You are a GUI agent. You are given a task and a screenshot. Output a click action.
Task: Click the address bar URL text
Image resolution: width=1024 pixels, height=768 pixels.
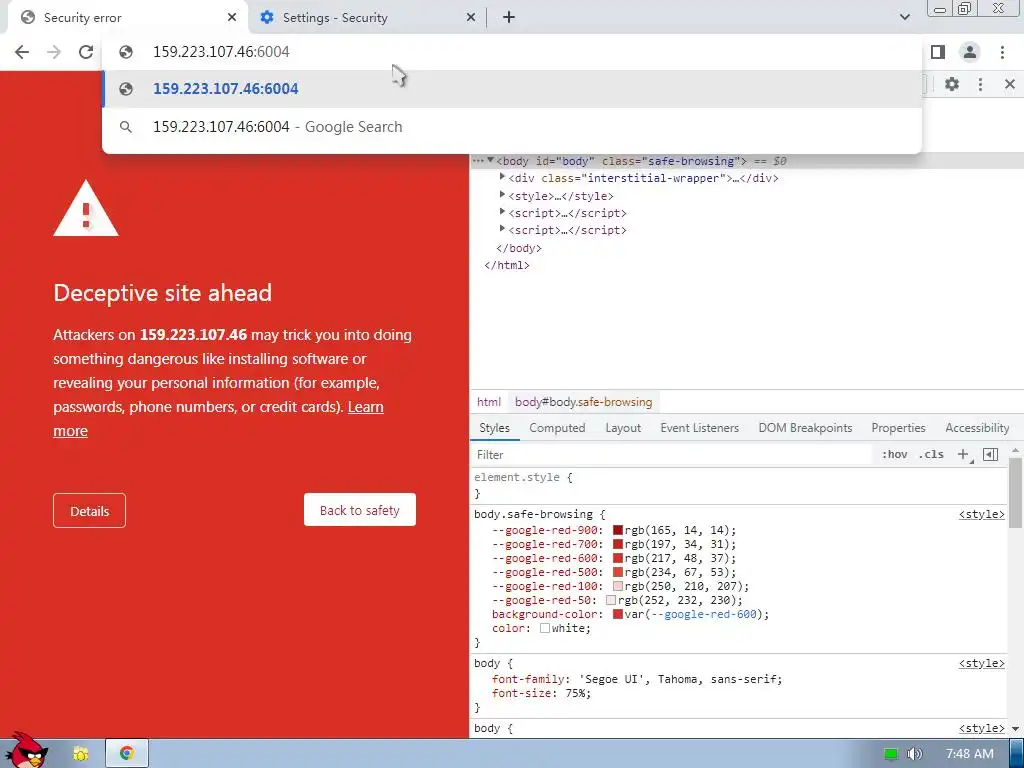[221, 52]
